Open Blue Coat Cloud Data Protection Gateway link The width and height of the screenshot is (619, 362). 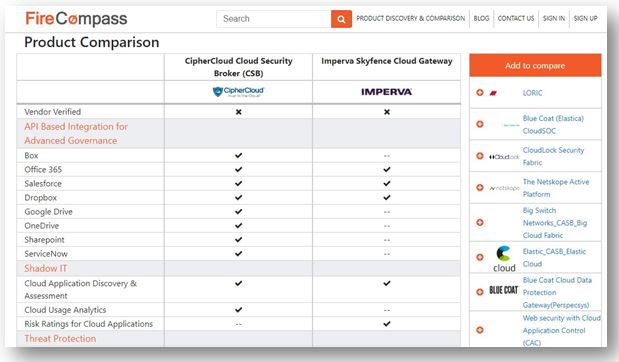pos(557,293)
